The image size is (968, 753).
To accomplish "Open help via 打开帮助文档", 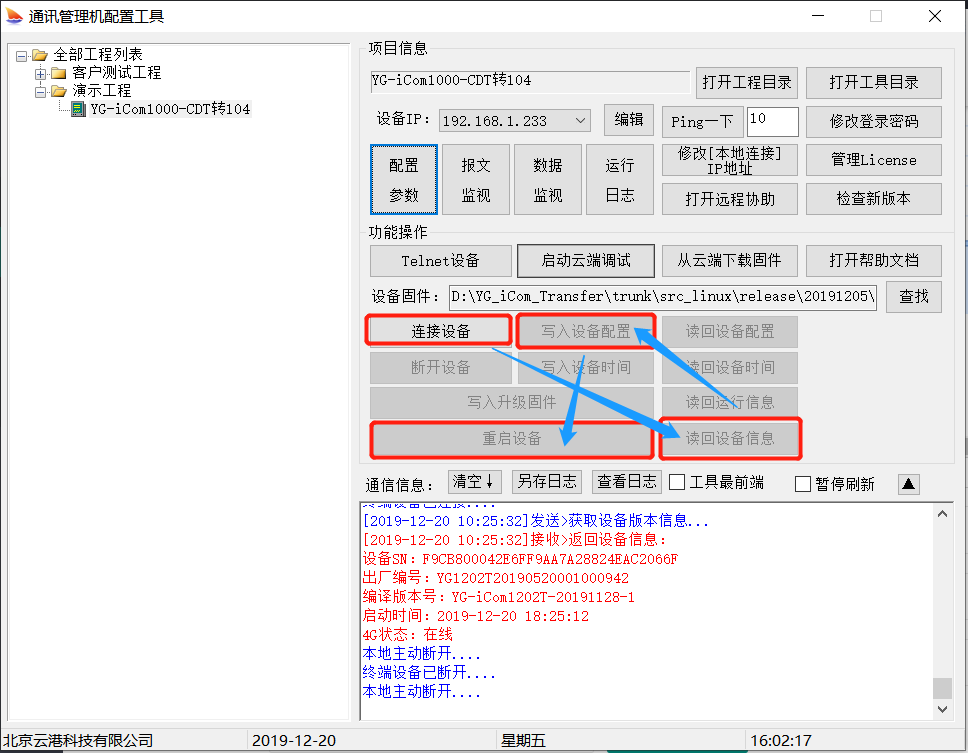I will point(874,261).
